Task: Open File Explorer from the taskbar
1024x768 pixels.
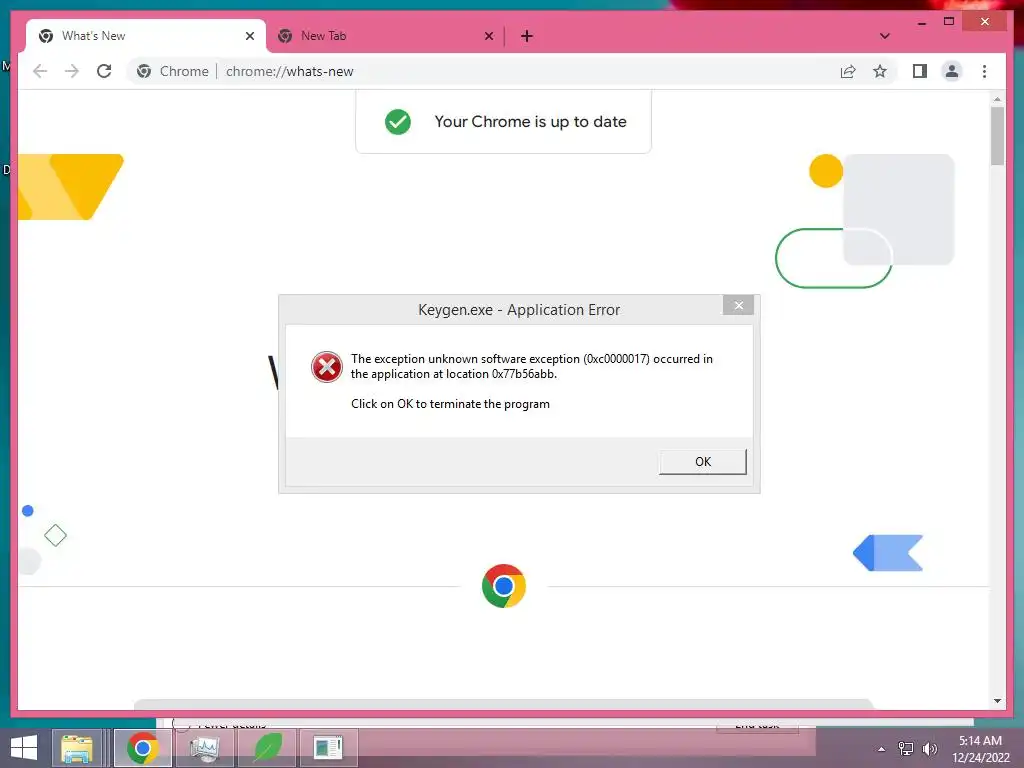Action: [x=77, y=748]
